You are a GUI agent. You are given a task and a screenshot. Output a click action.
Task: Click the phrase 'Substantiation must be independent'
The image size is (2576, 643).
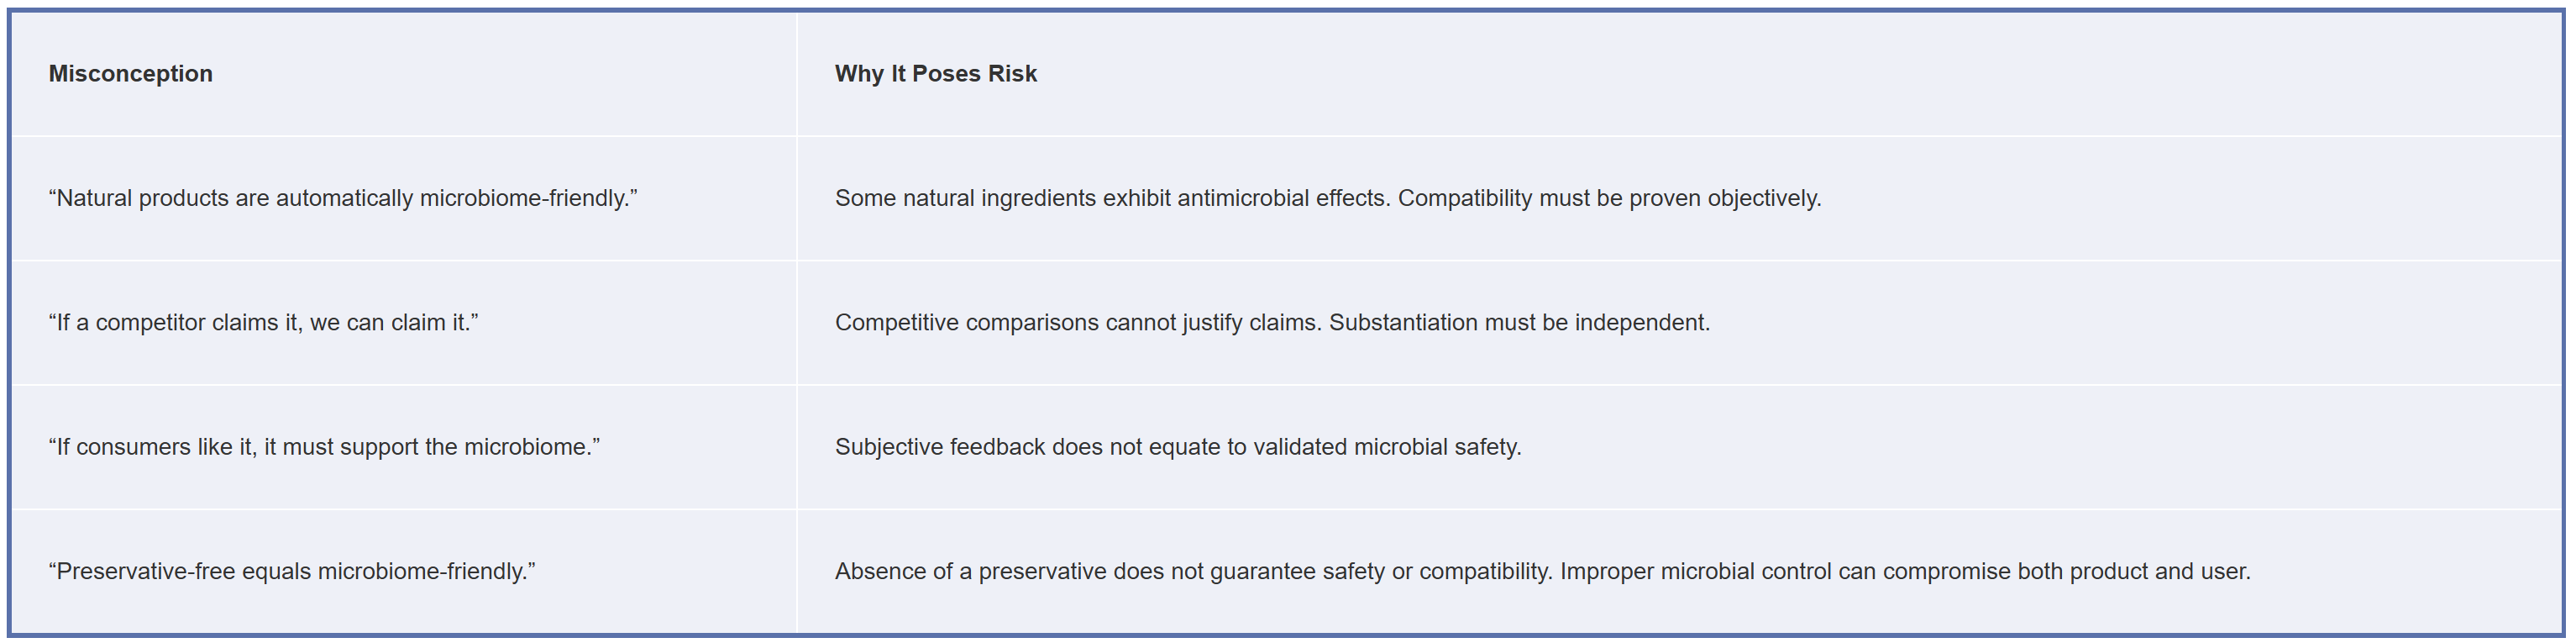1519,323
